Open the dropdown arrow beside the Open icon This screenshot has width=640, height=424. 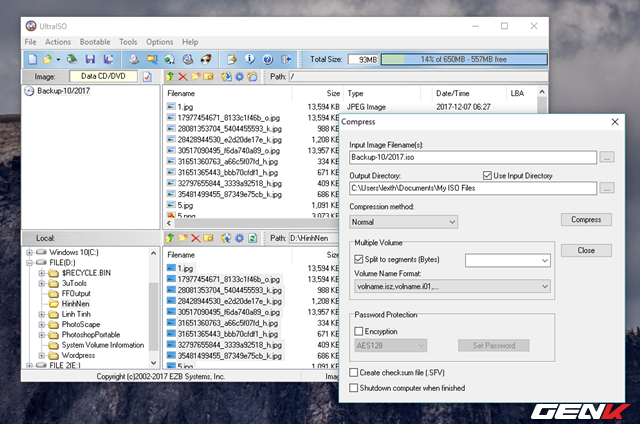(58, 60)
